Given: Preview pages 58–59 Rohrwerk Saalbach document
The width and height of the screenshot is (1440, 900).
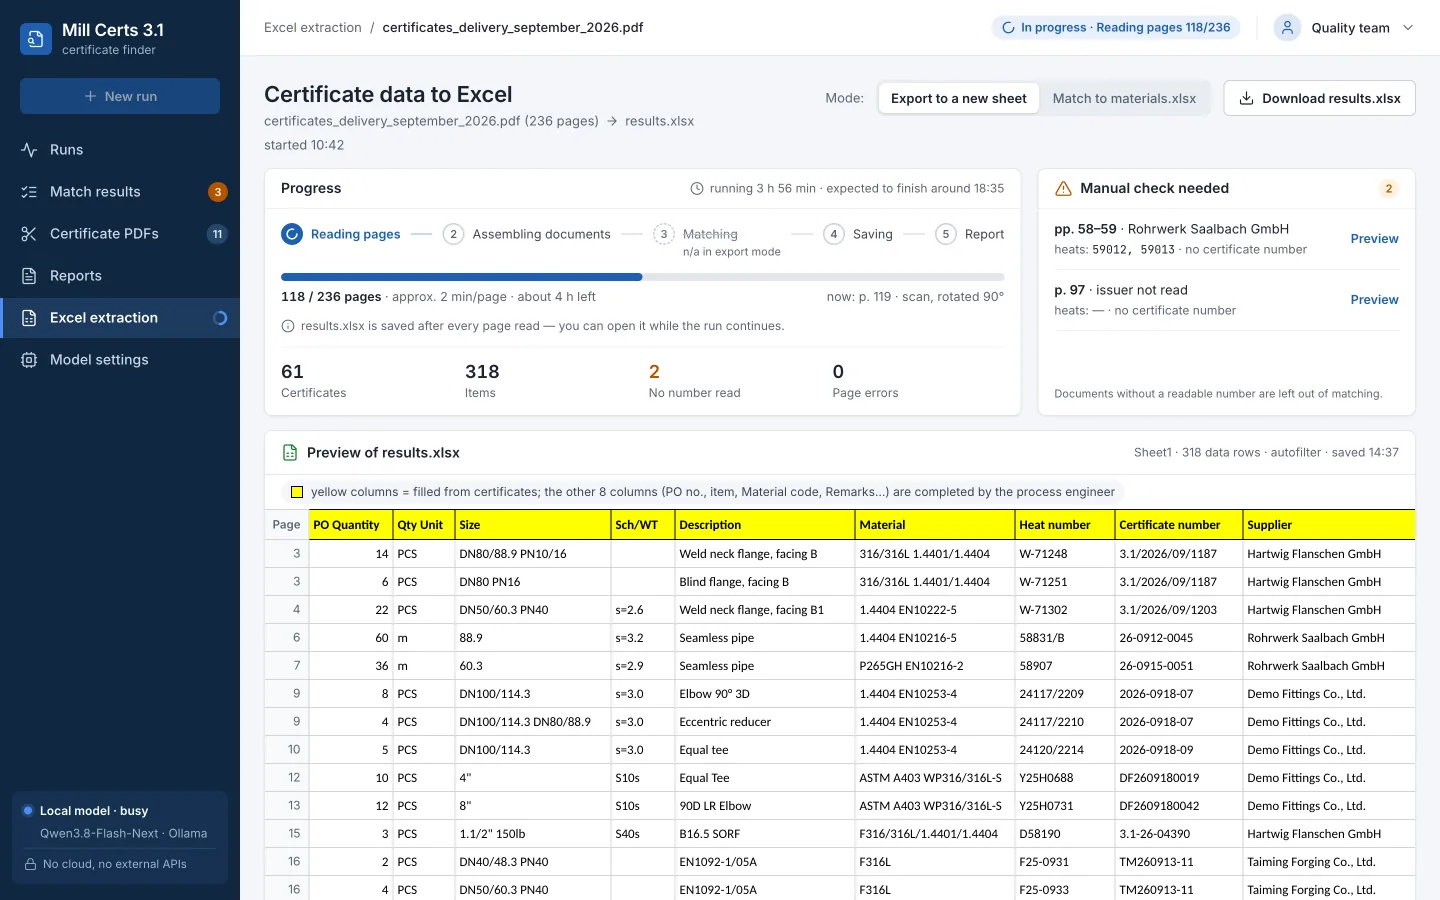Looking at the screenshot, I should tap(1374, 239).
